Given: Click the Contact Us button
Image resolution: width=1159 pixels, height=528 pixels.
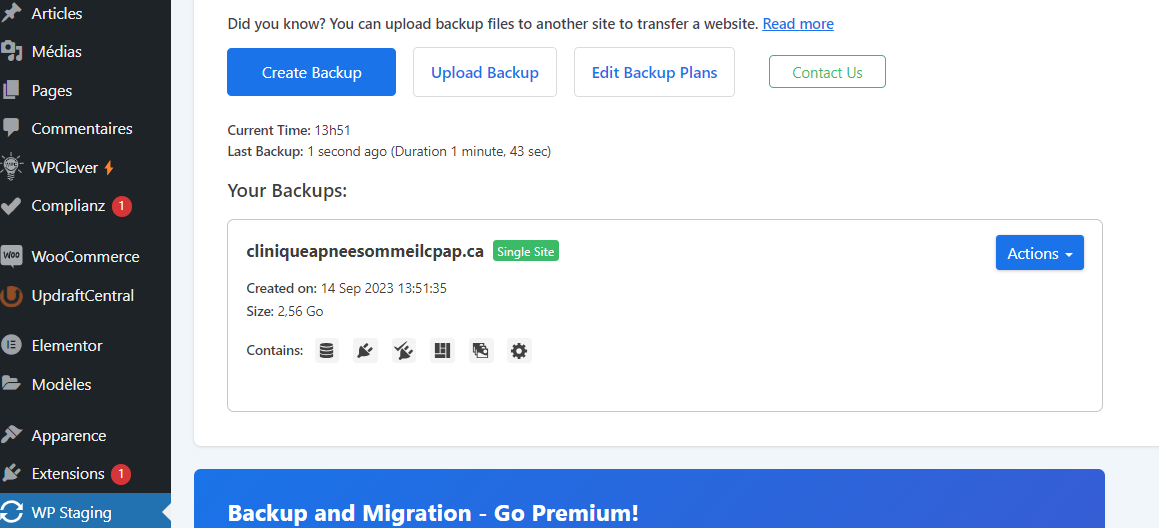Looking at the screenshot, I should 827,72.
